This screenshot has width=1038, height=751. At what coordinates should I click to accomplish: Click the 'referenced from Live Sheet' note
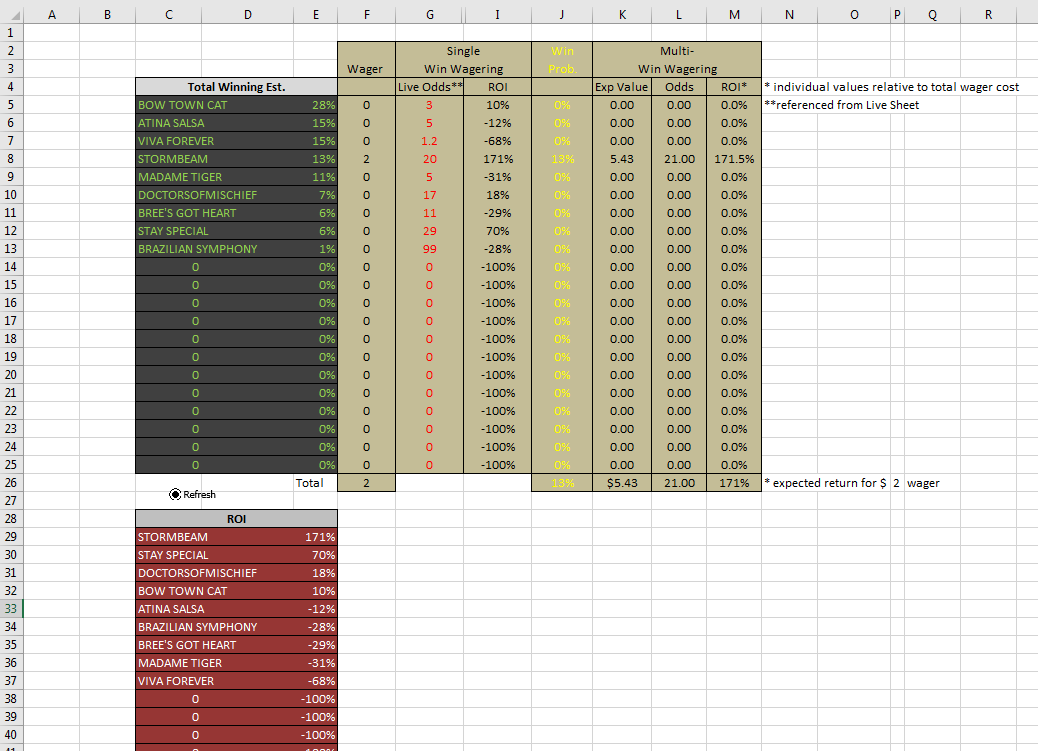846,105
